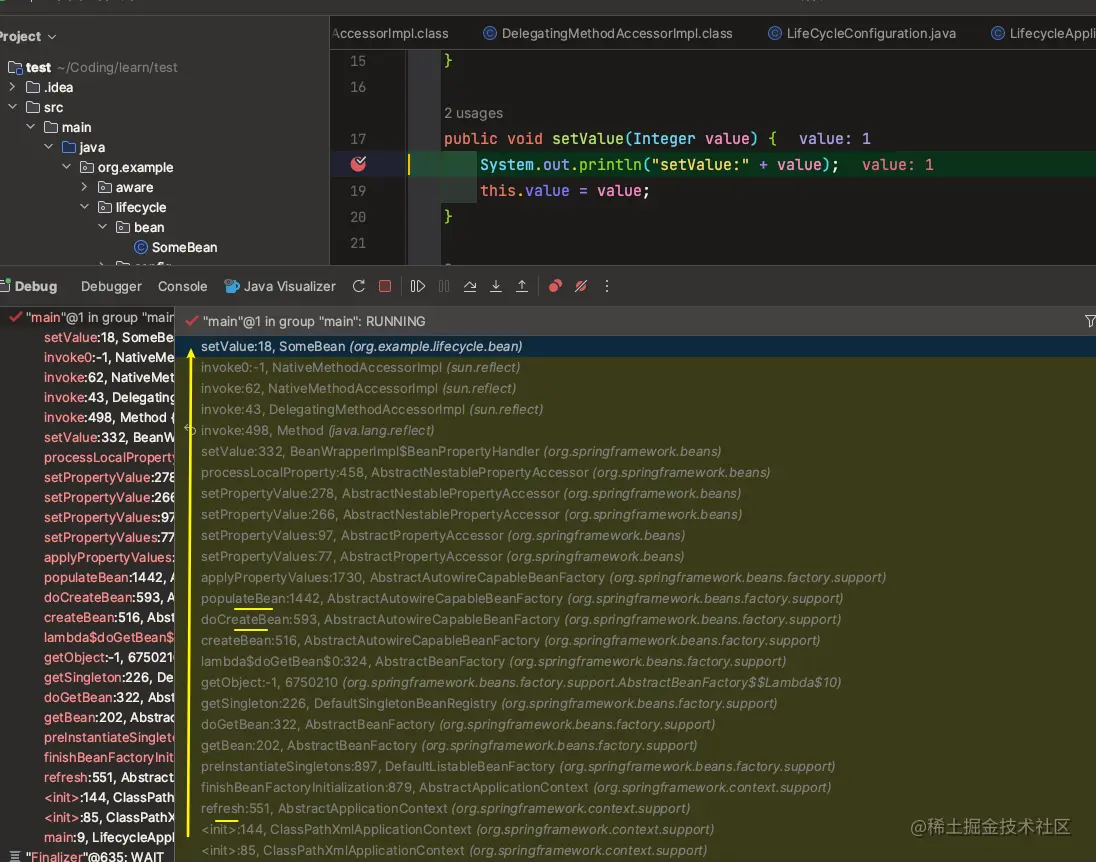Collapse the lifecycle package
1096x862 pixels.
84,207
